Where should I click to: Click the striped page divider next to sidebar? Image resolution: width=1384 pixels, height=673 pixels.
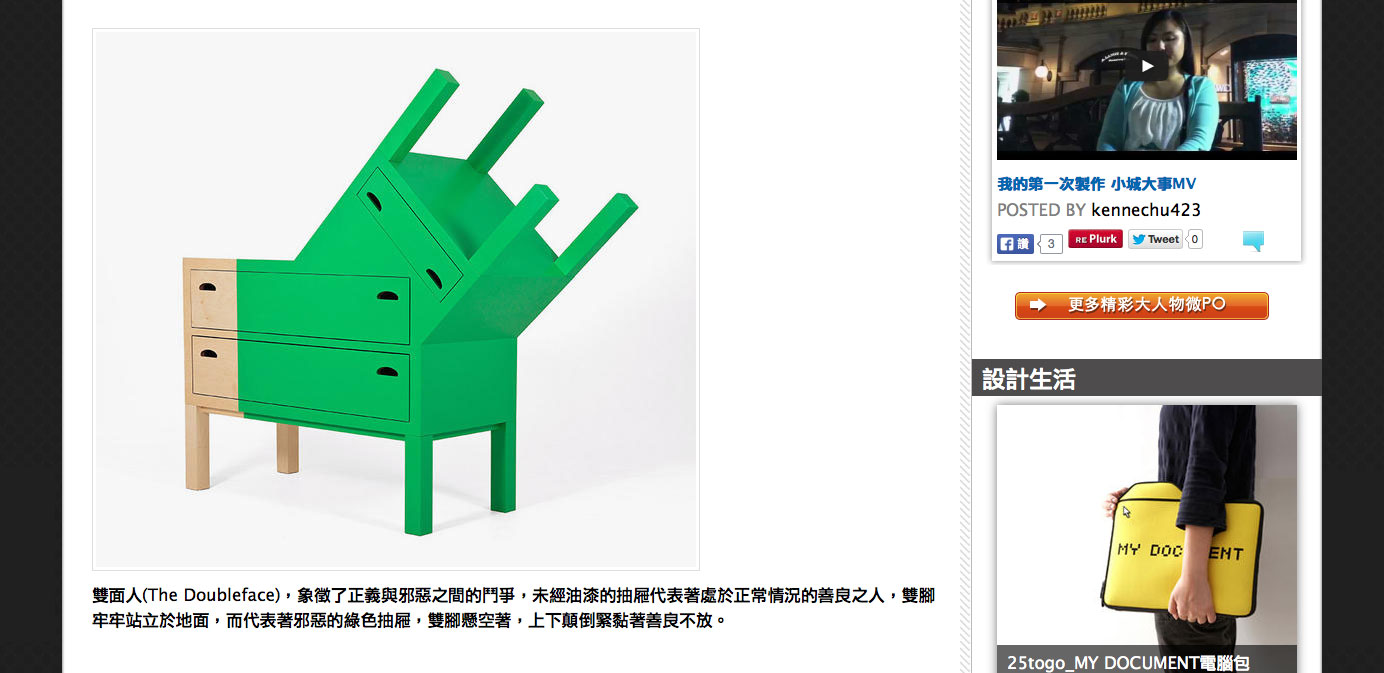click(965, 336)
